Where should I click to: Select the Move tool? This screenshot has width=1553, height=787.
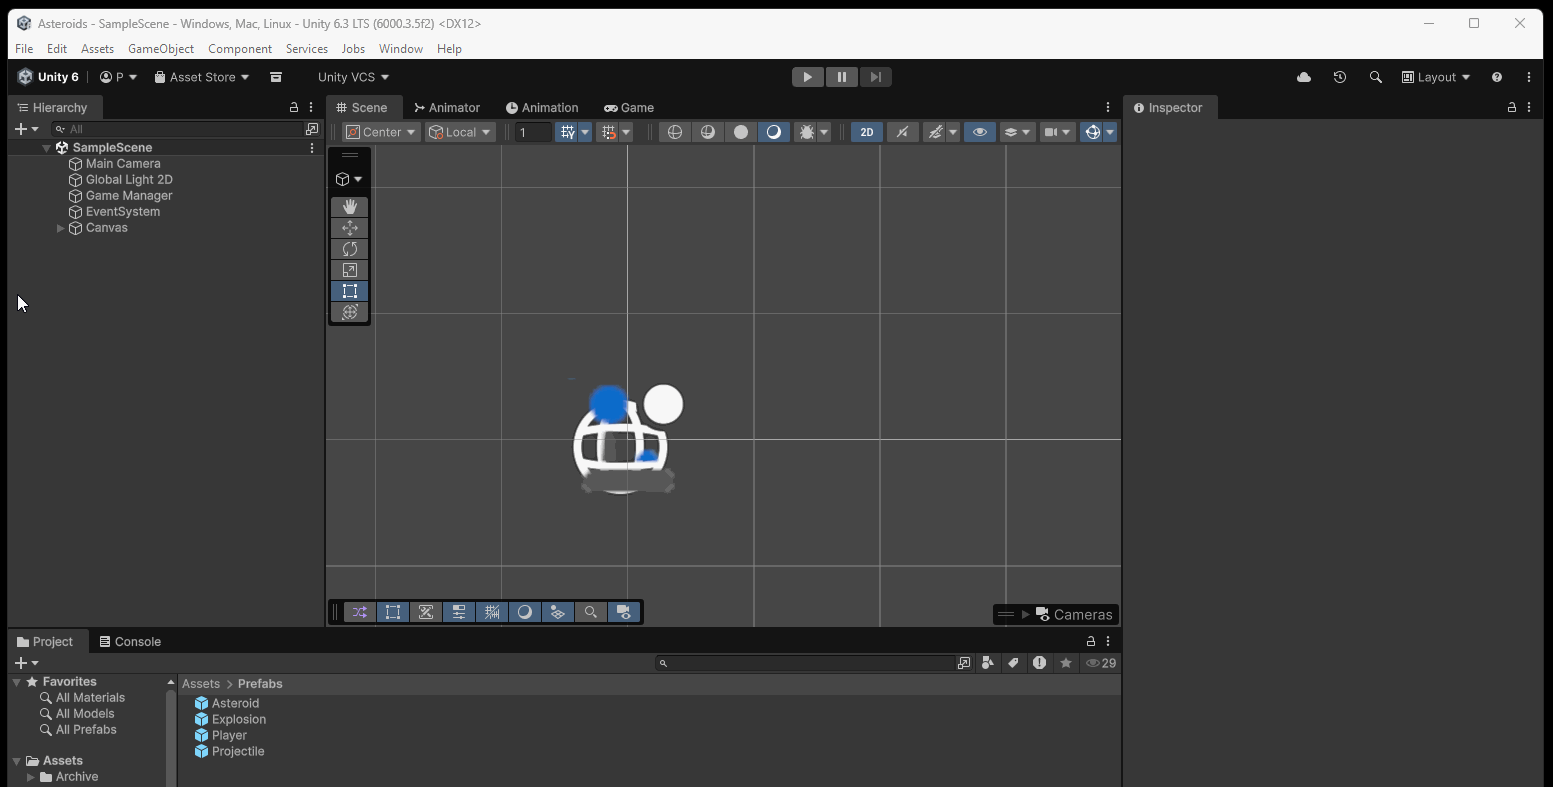[349, 228]
